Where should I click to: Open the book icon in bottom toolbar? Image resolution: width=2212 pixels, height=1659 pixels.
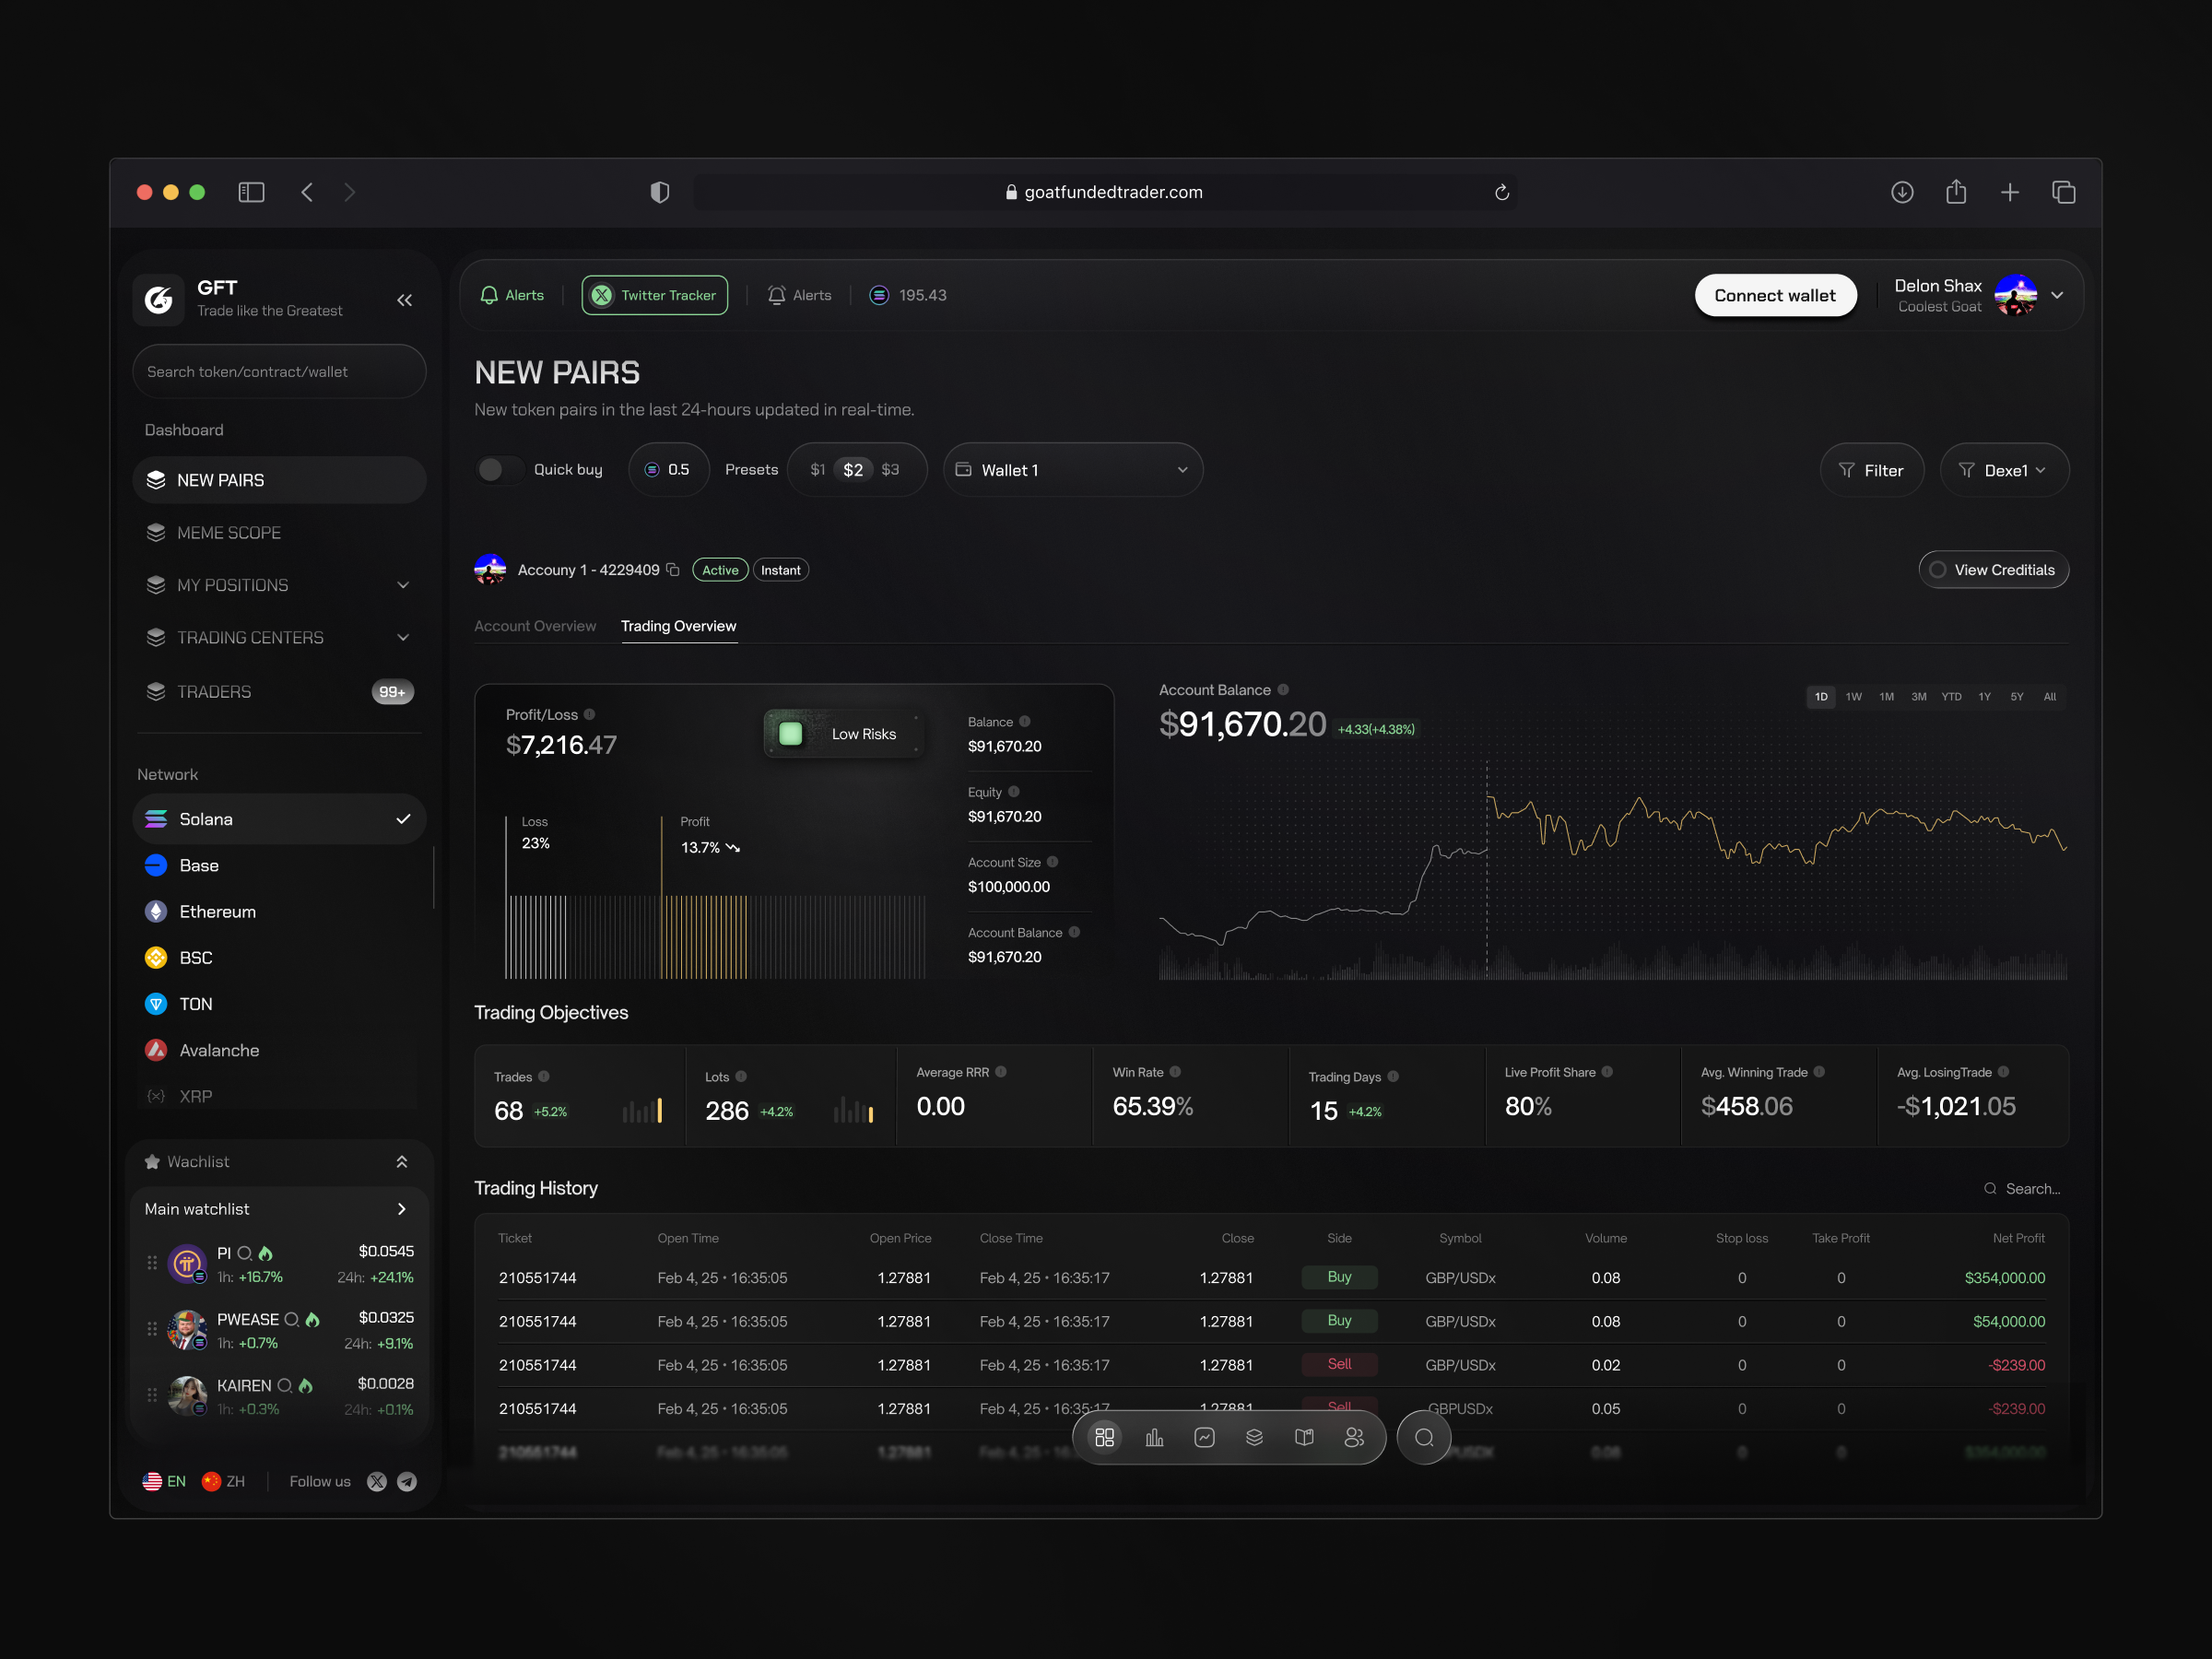(1304, 1437)
